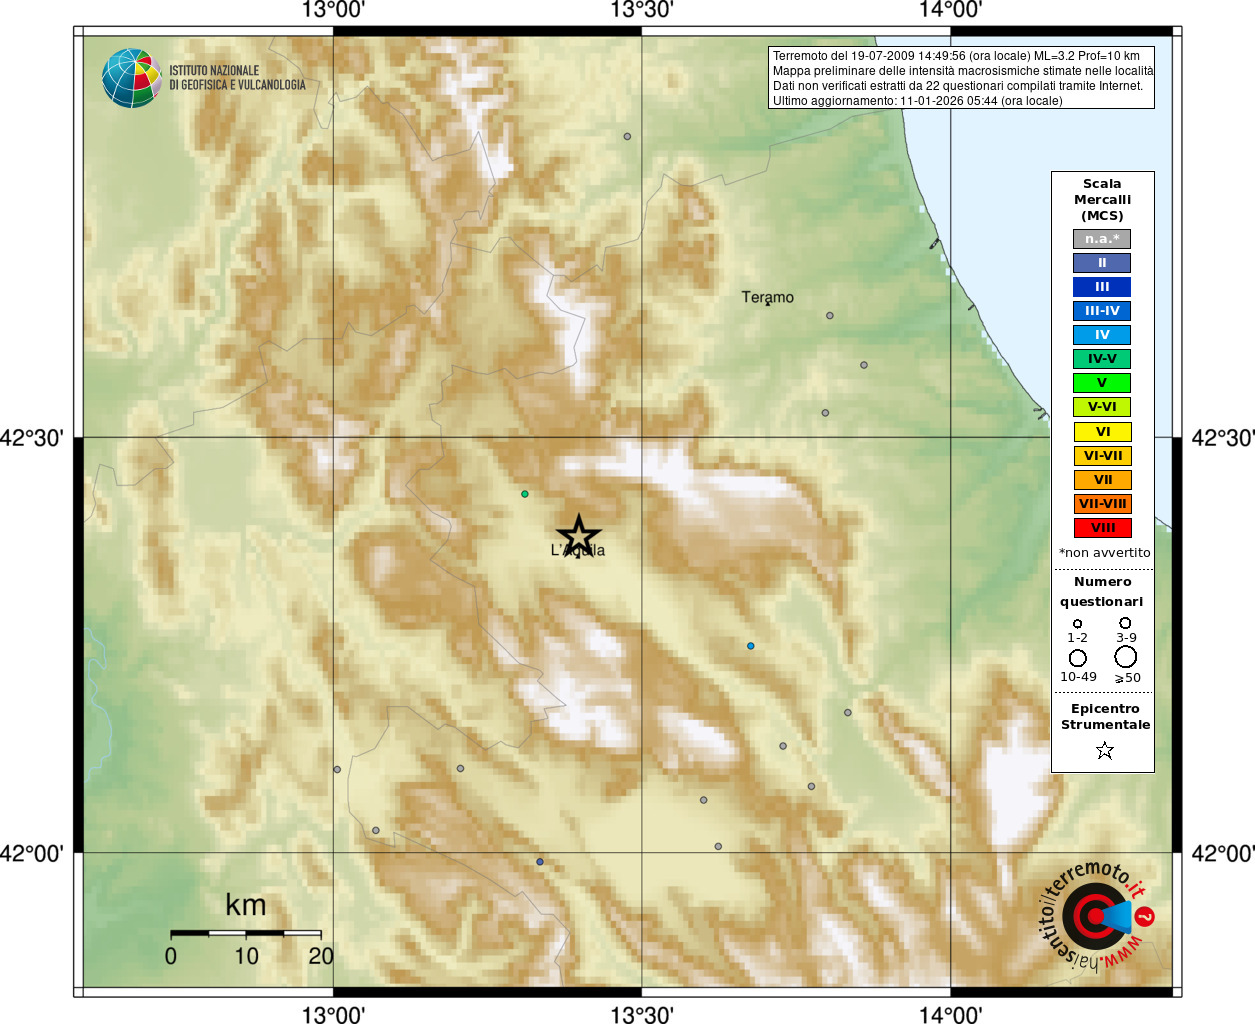1255x1024 pixels.
Task: Click the star symbol under Epicentro Strumentale
Action: 1105,750
